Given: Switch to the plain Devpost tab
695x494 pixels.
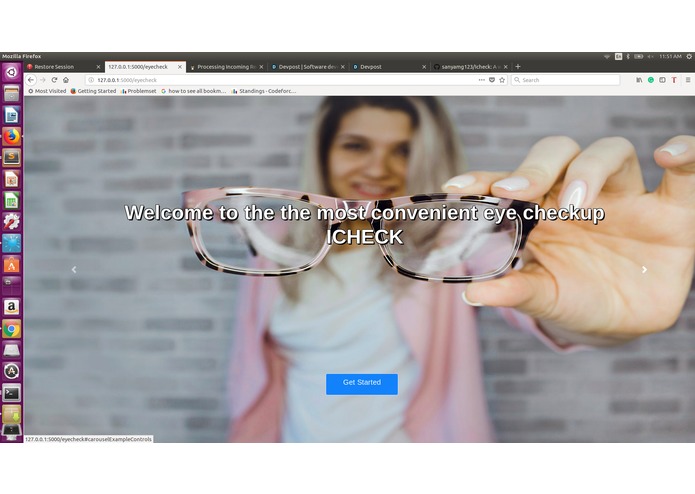Looking at the screenshot, I should (390, 67).
